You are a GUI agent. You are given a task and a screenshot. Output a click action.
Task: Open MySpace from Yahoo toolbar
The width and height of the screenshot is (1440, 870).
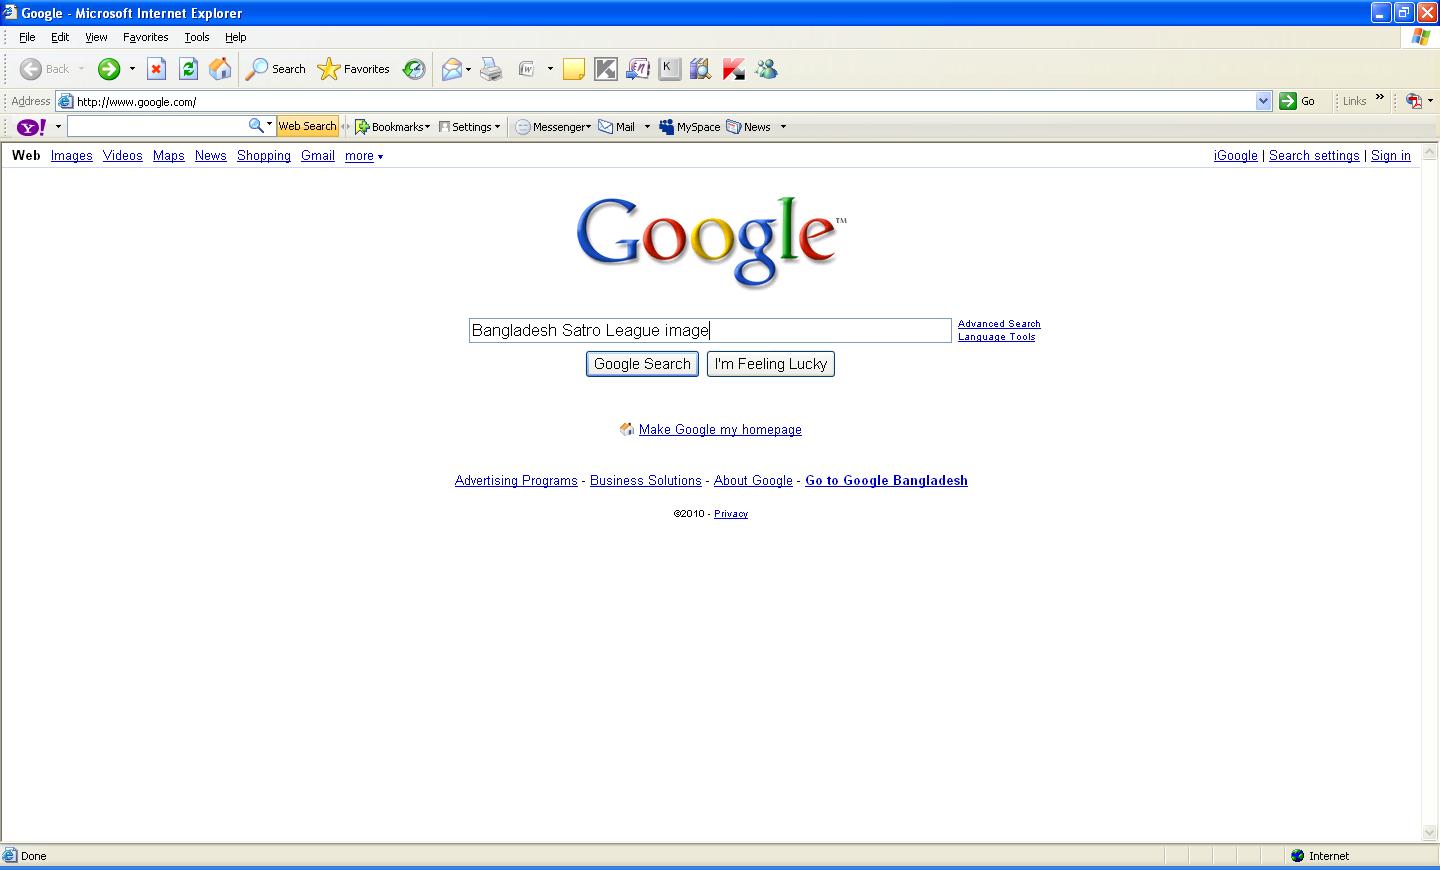pyautogui.click(x=689, y=127)
